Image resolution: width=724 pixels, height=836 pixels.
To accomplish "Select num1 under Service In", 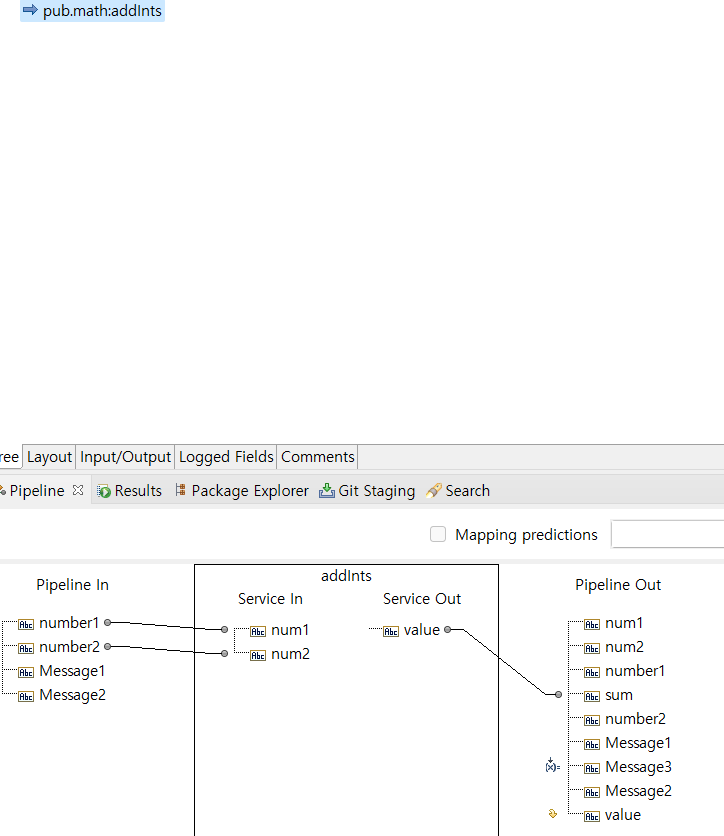I will pyautogui.click(x=290, y=630).
